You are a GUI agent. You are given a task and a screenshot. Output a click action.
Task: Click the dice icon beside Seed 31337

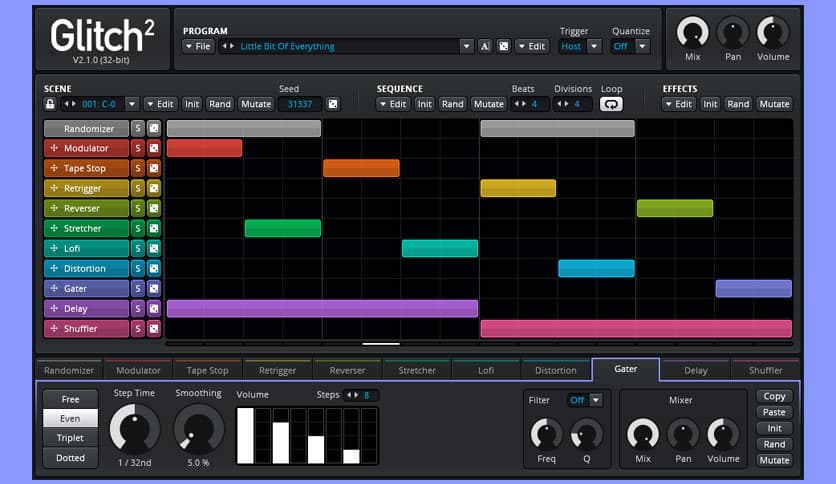[x=333, y=104]
